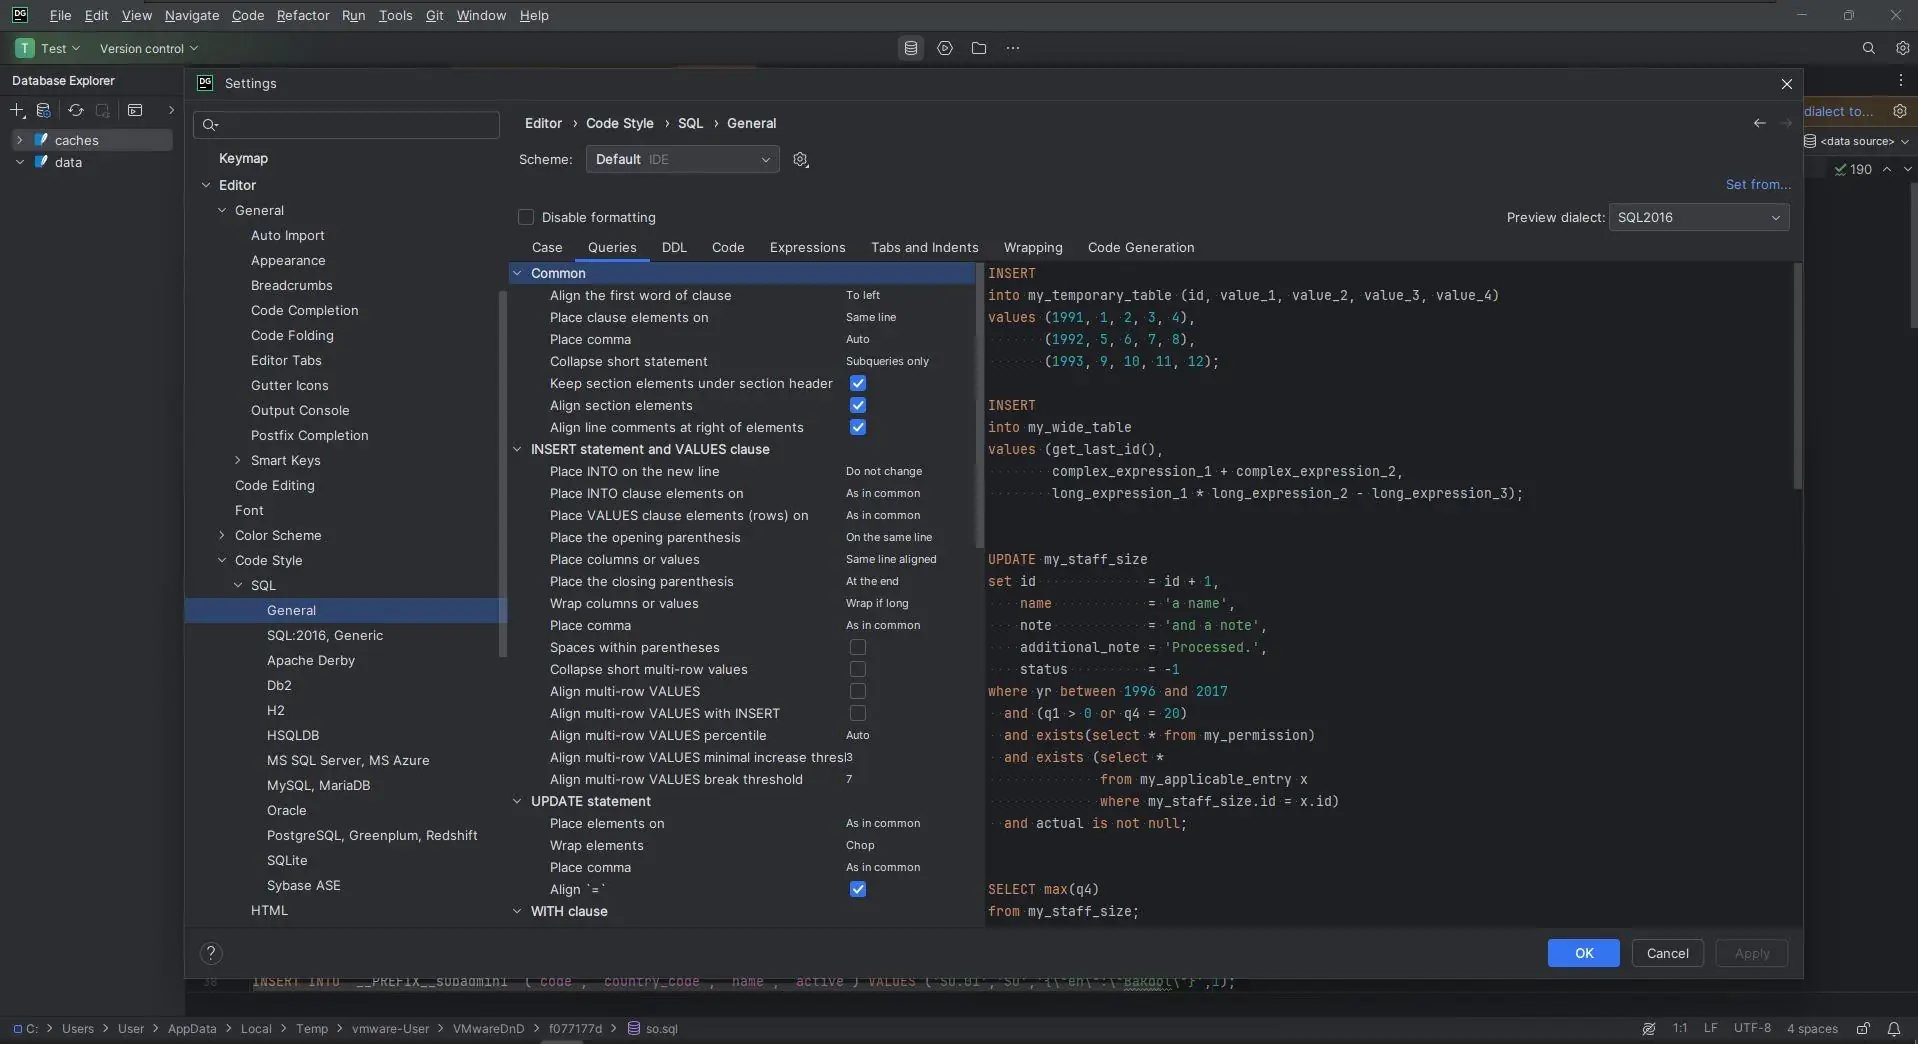This screenshot has height=1044, width=1918.
Task: Open the notifications bell in status bar
Action: pyautogui.click(x=1894, y=1028)
